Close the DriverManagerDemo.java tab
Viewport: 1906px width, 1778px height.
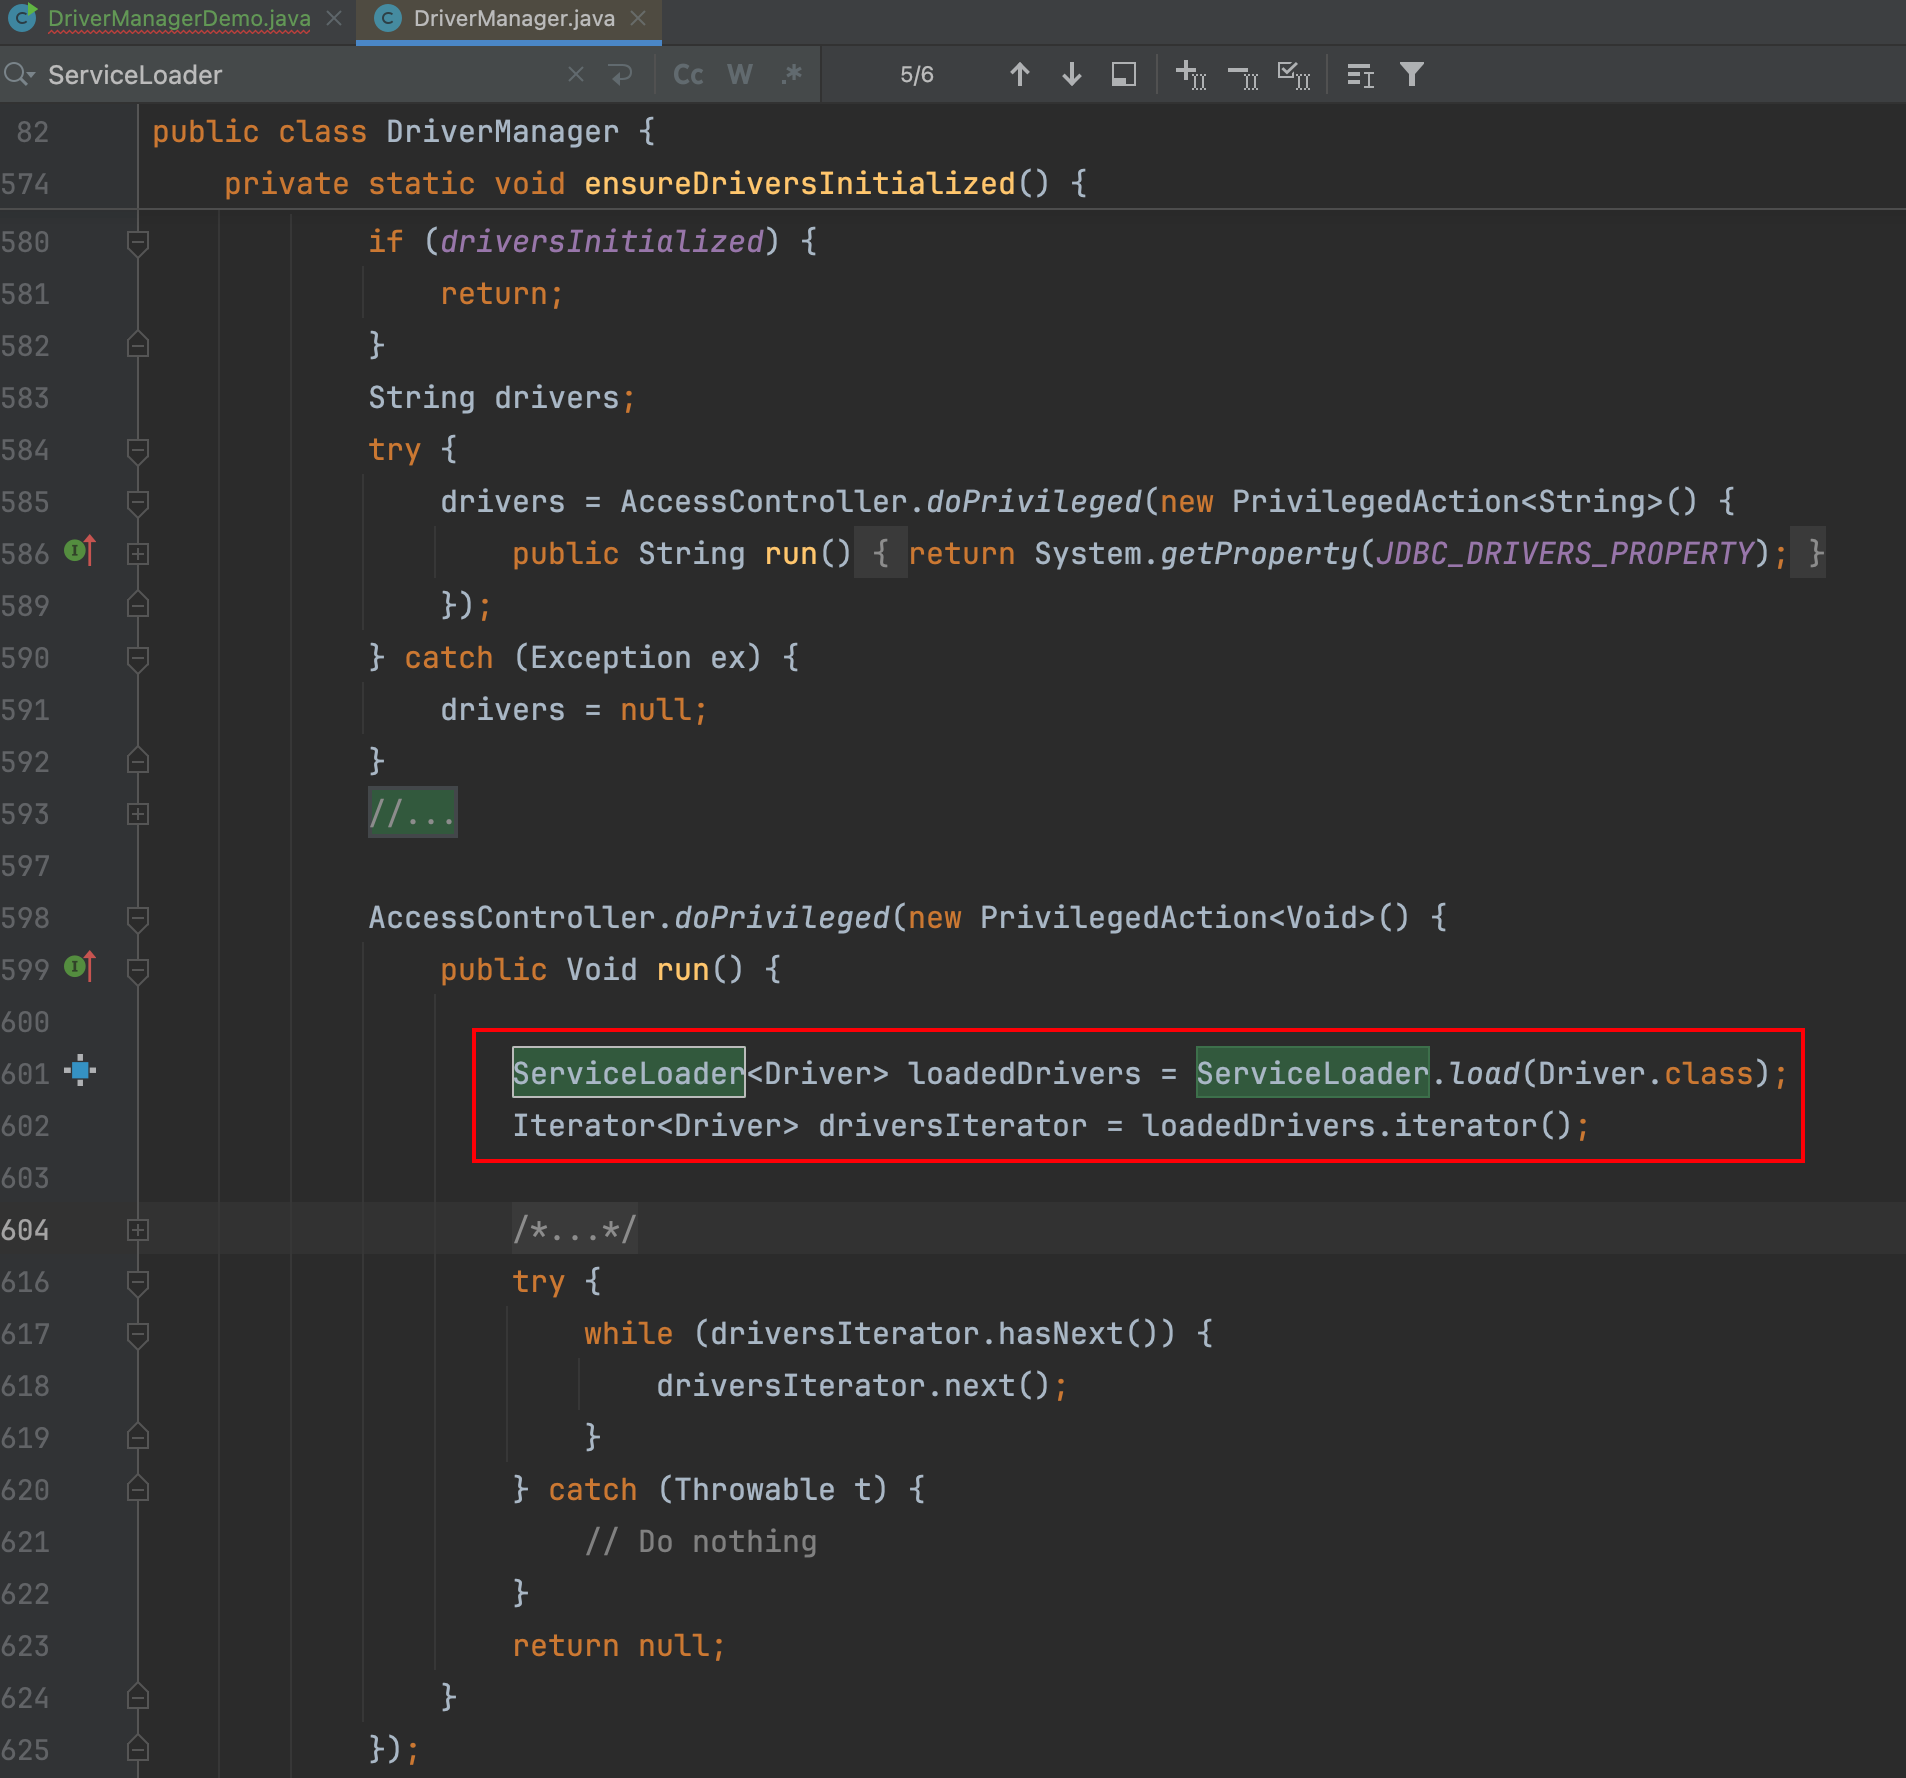pos(334,19)
